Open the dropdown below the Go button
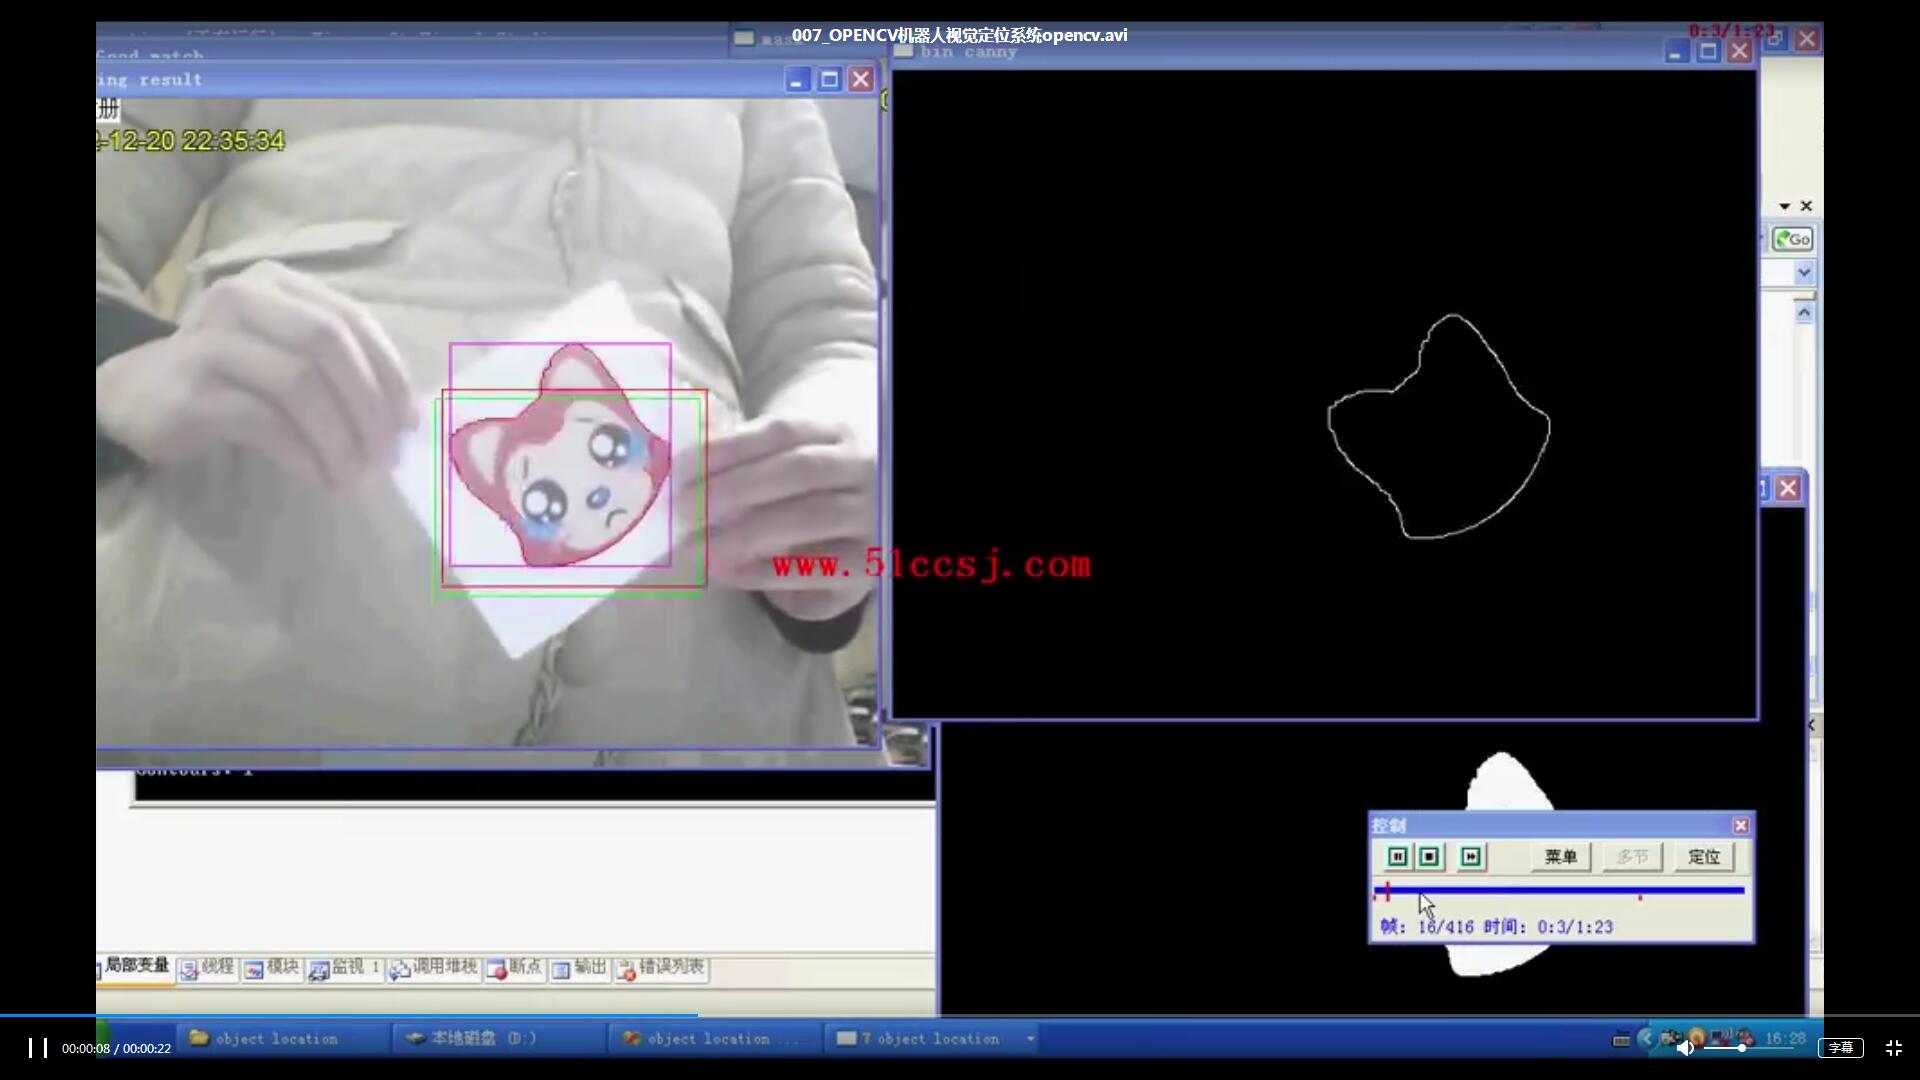This screenshot has width=1920, height=1080. coord(1804,273)
